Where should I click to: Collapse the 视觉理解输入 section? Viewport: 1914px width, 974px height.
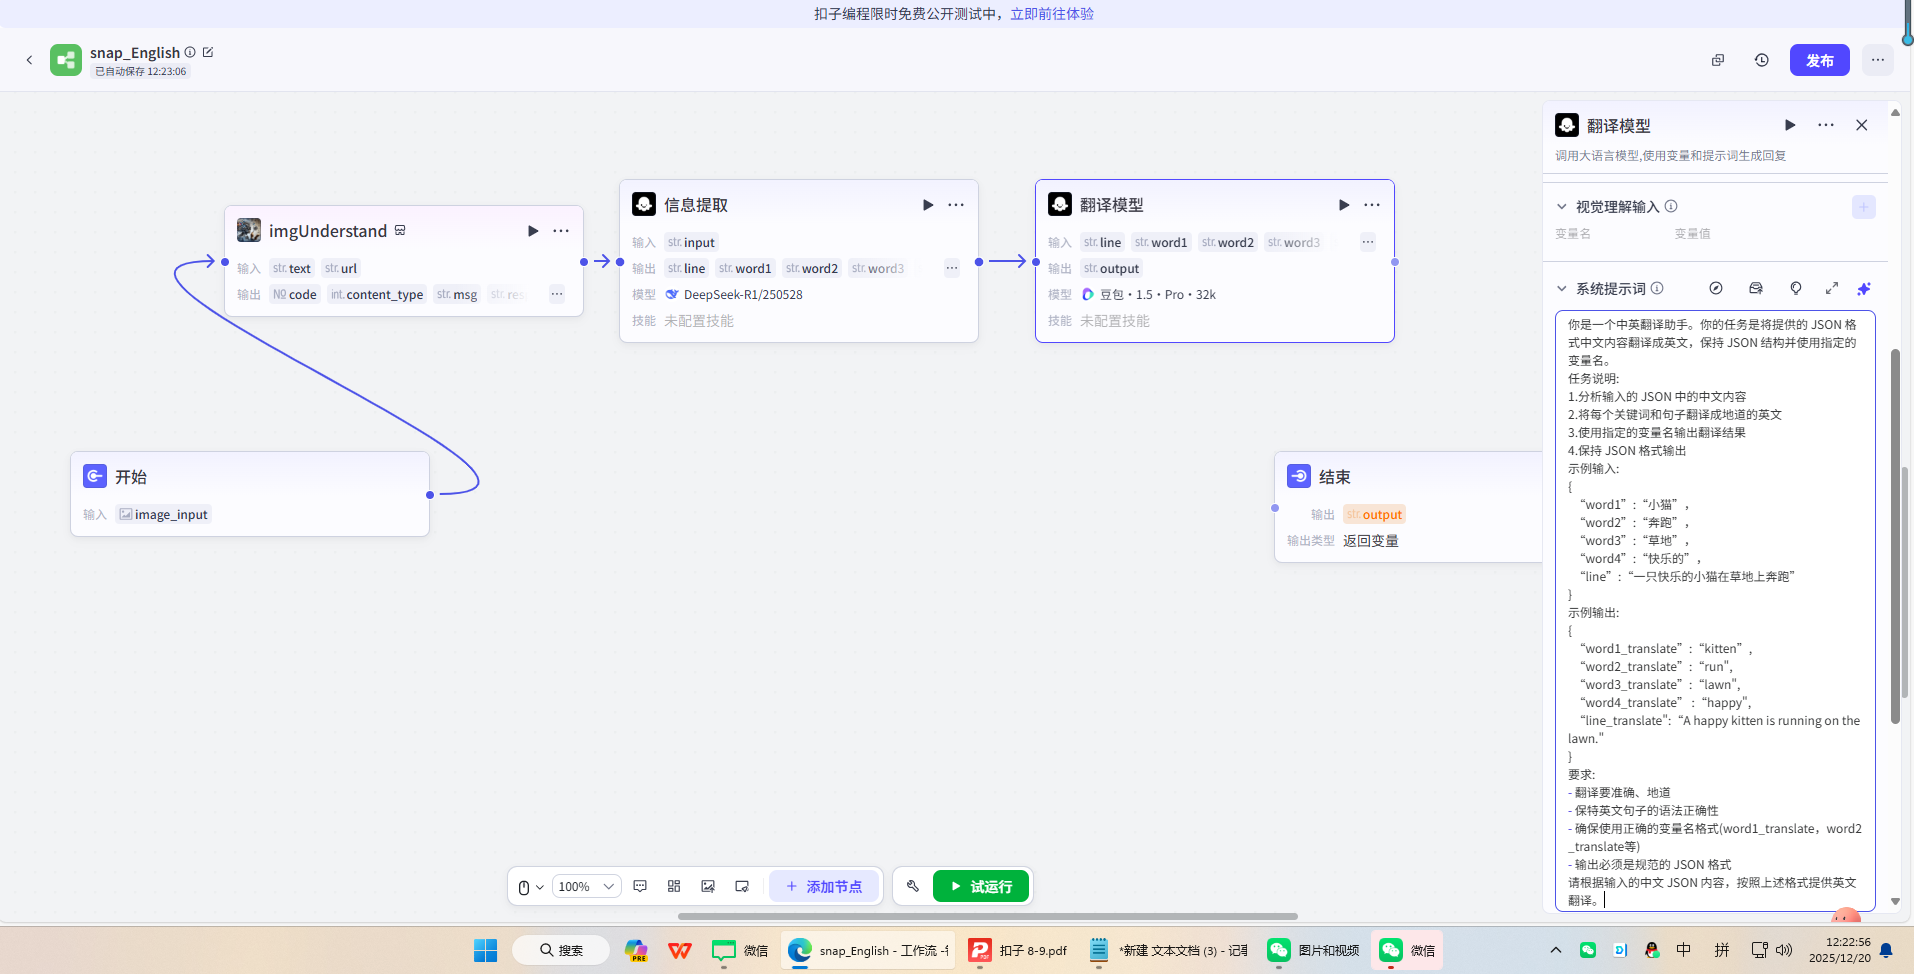tap(1561, 207)
